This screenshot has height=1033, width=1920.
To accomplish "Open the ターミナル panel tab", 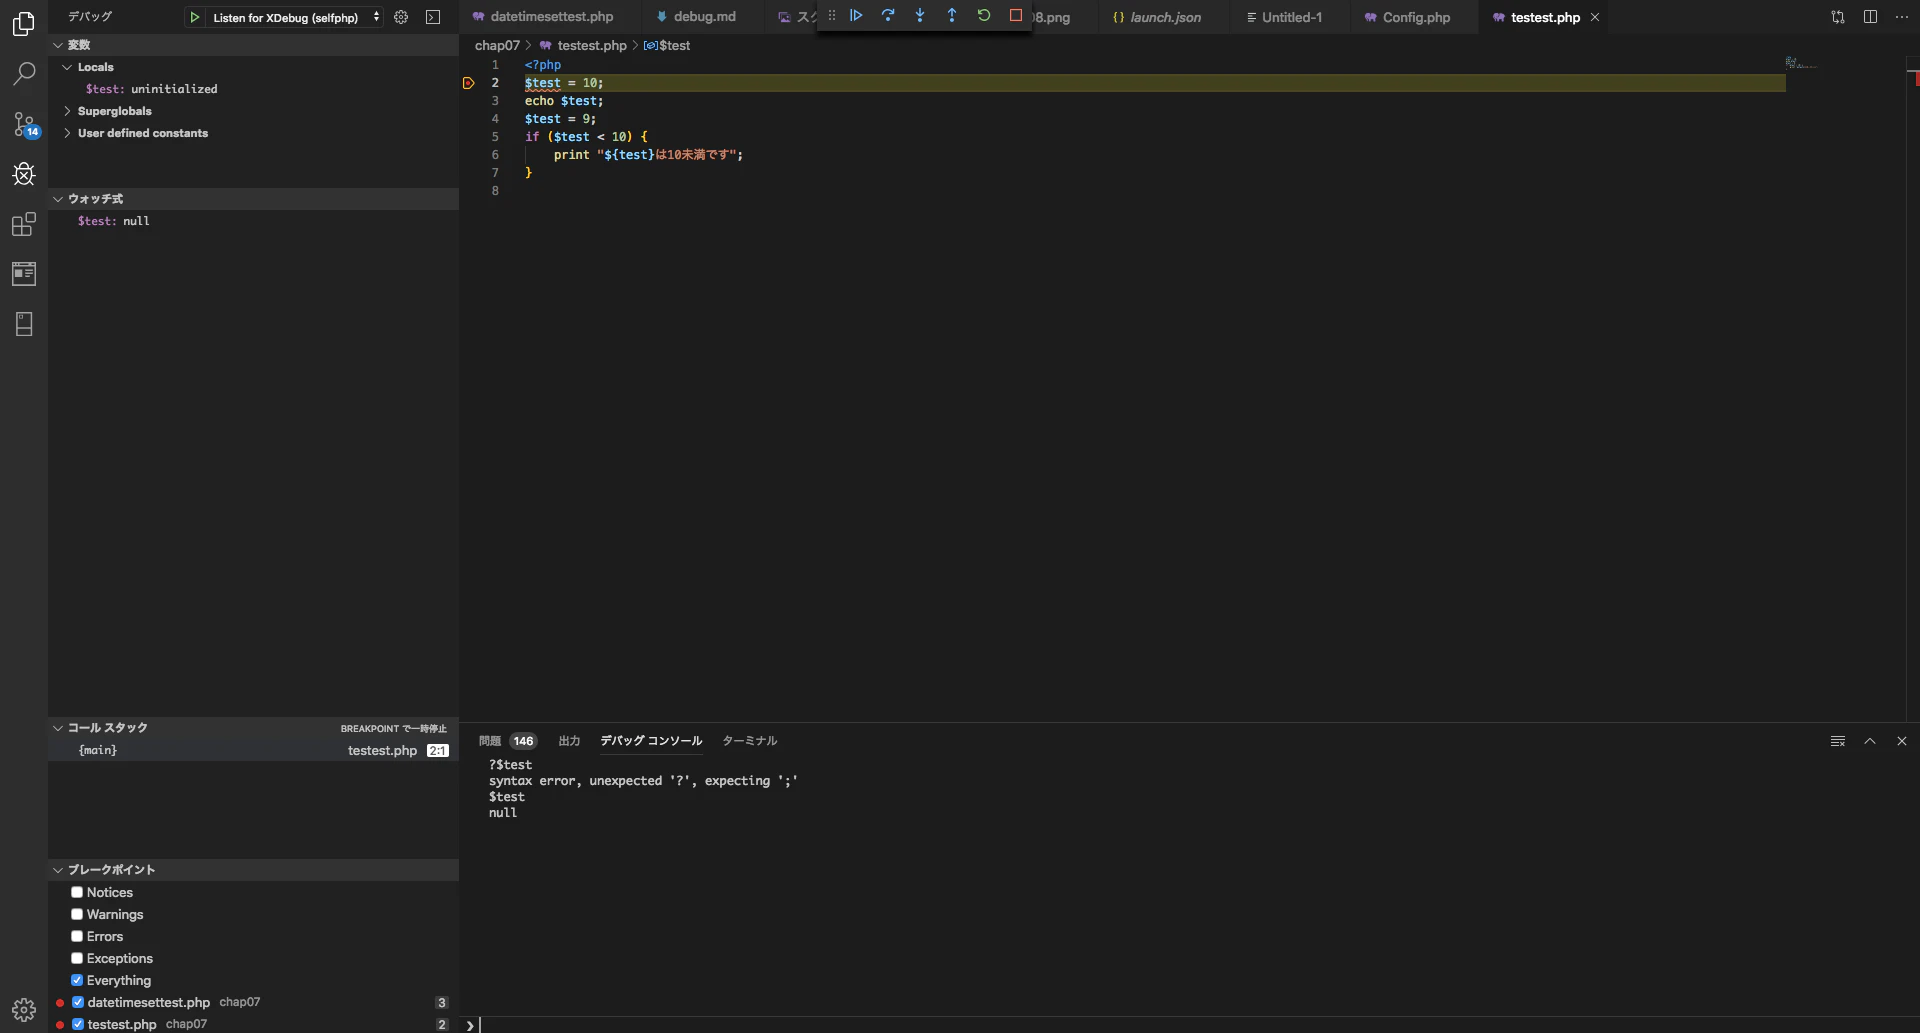I will tap(749, 741).
